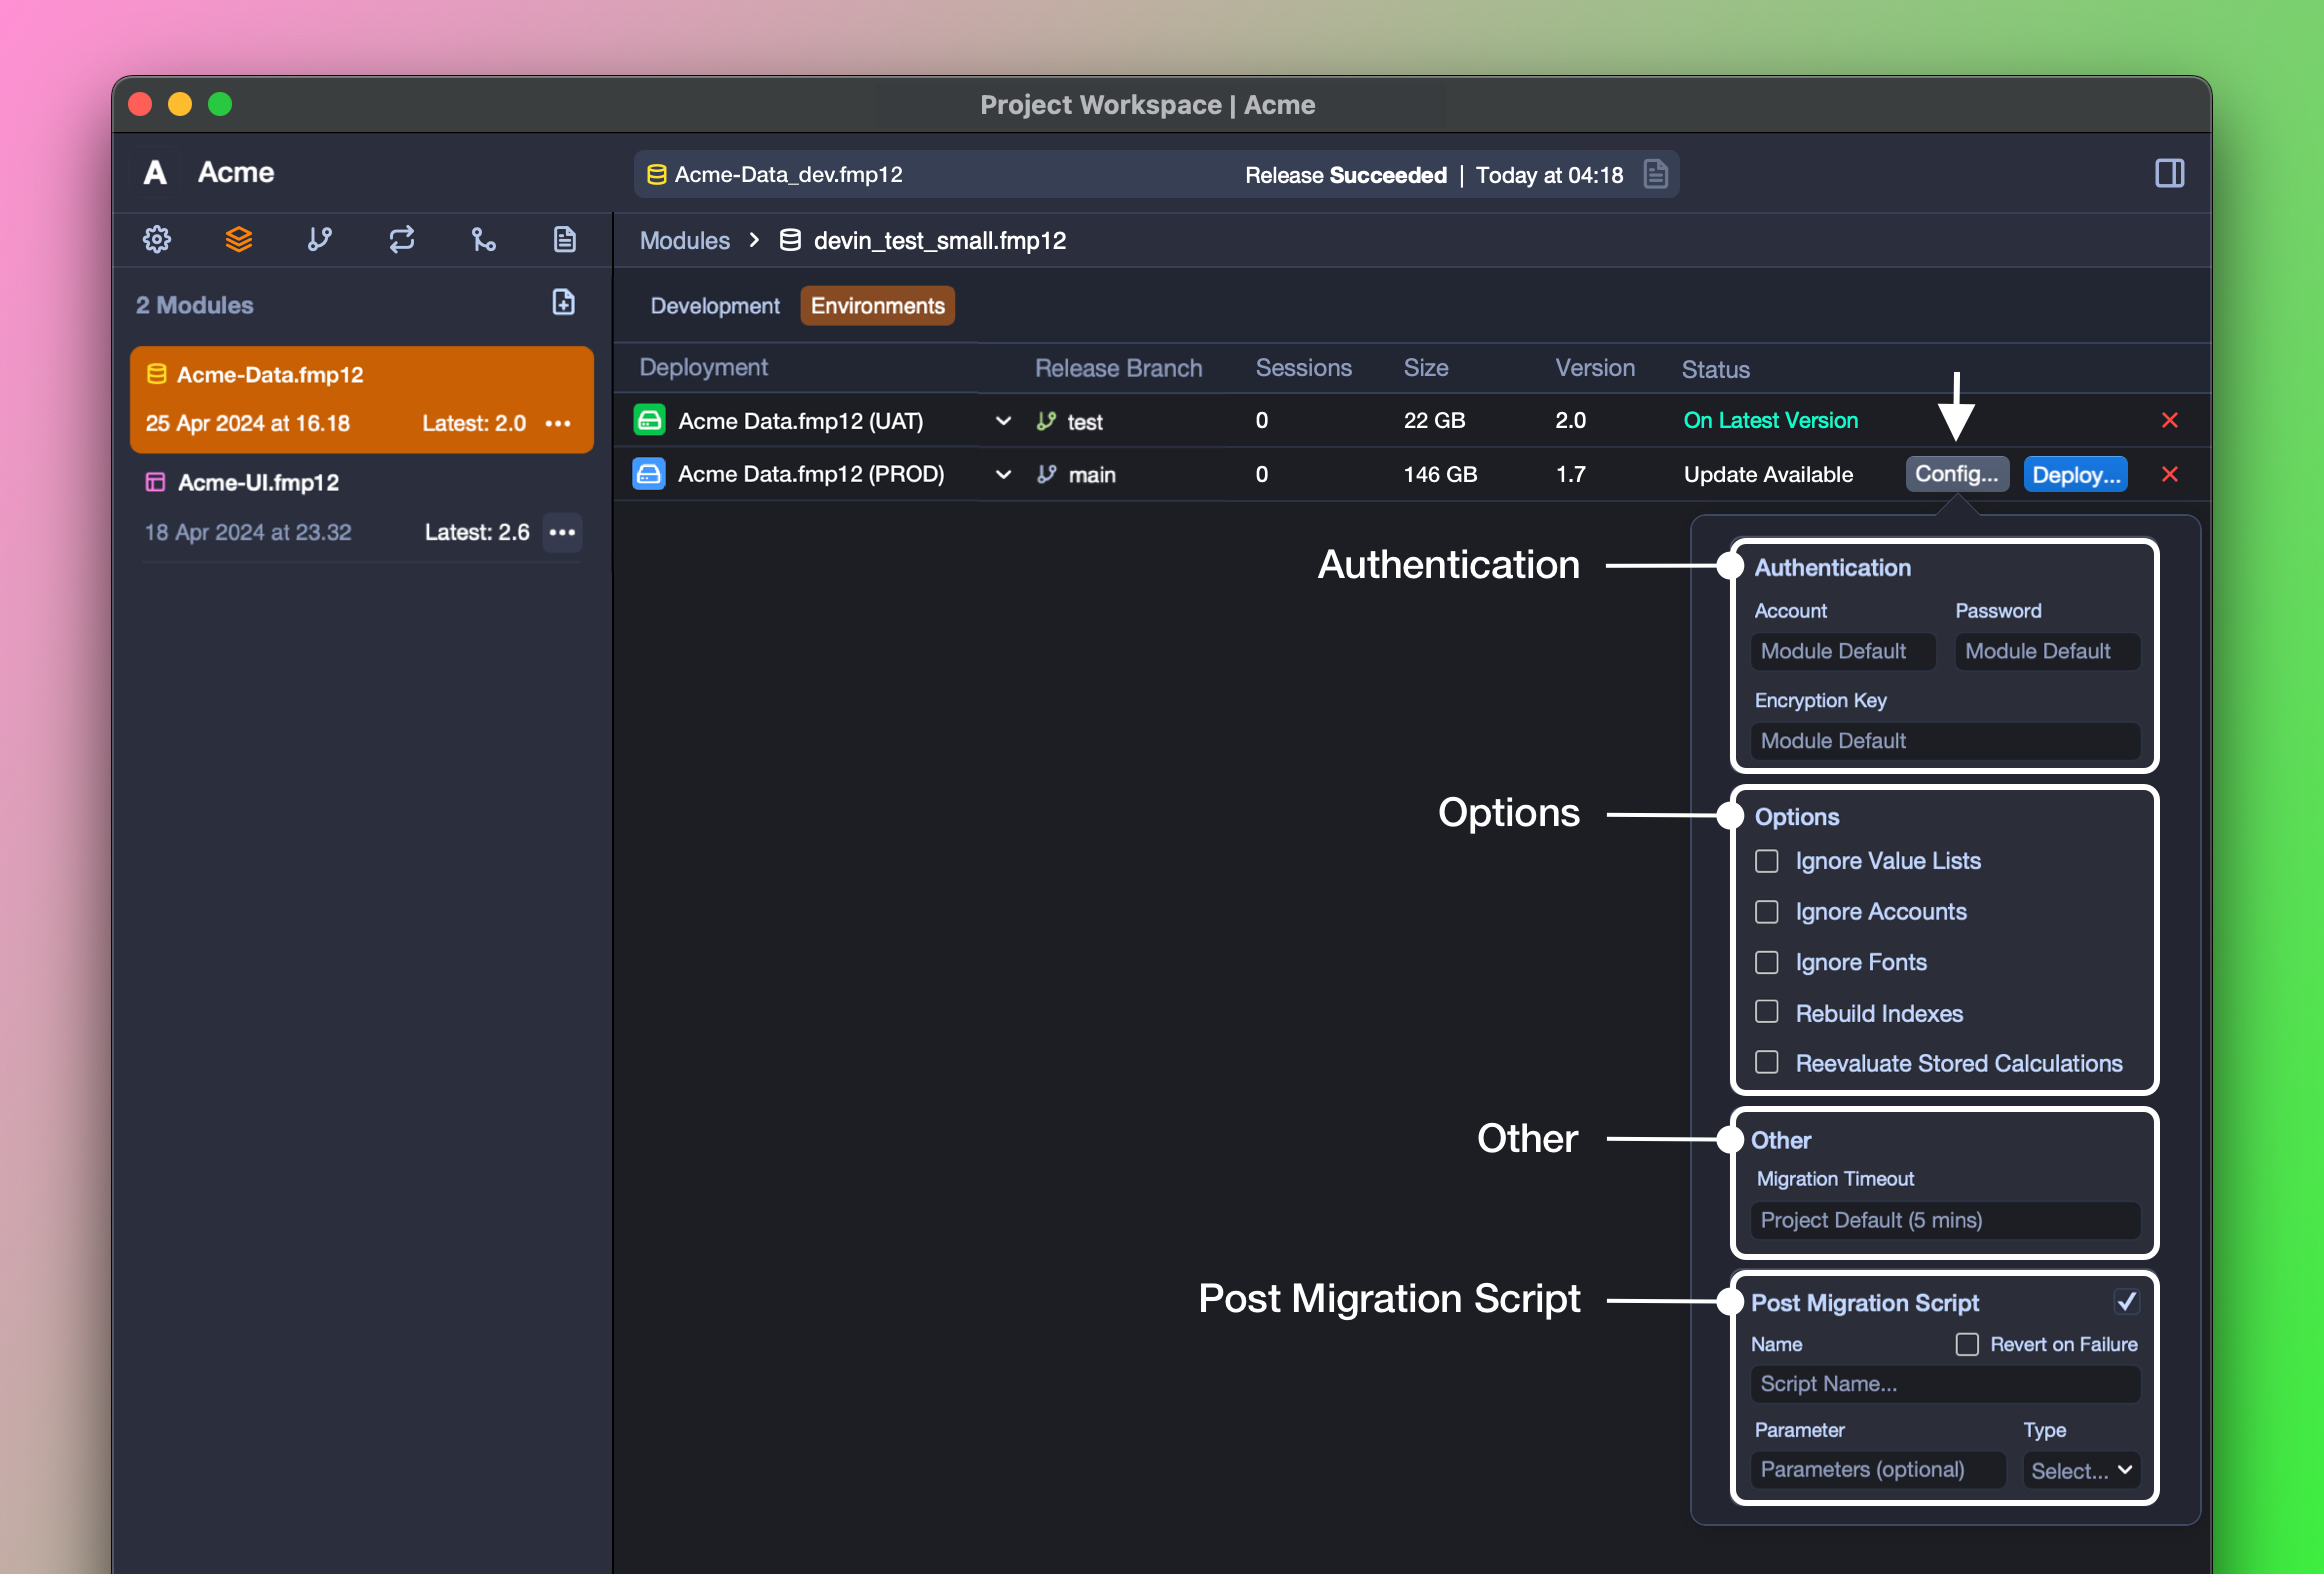
Task: Click the Script Name input field
Action: pos(1944,1384)
